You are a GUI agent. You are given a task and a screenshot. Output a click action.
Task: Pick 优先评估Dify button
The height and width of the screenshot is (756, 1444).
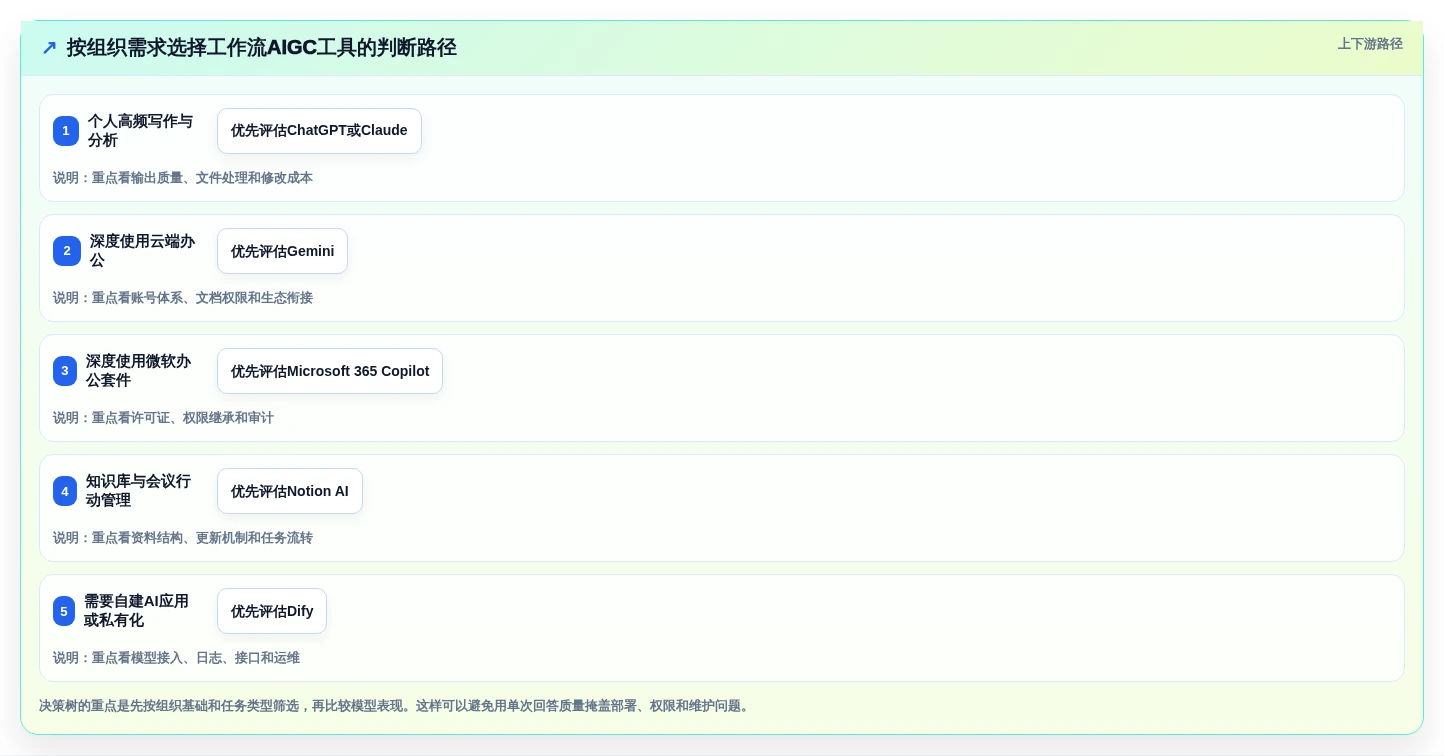[x=272, y=611]
